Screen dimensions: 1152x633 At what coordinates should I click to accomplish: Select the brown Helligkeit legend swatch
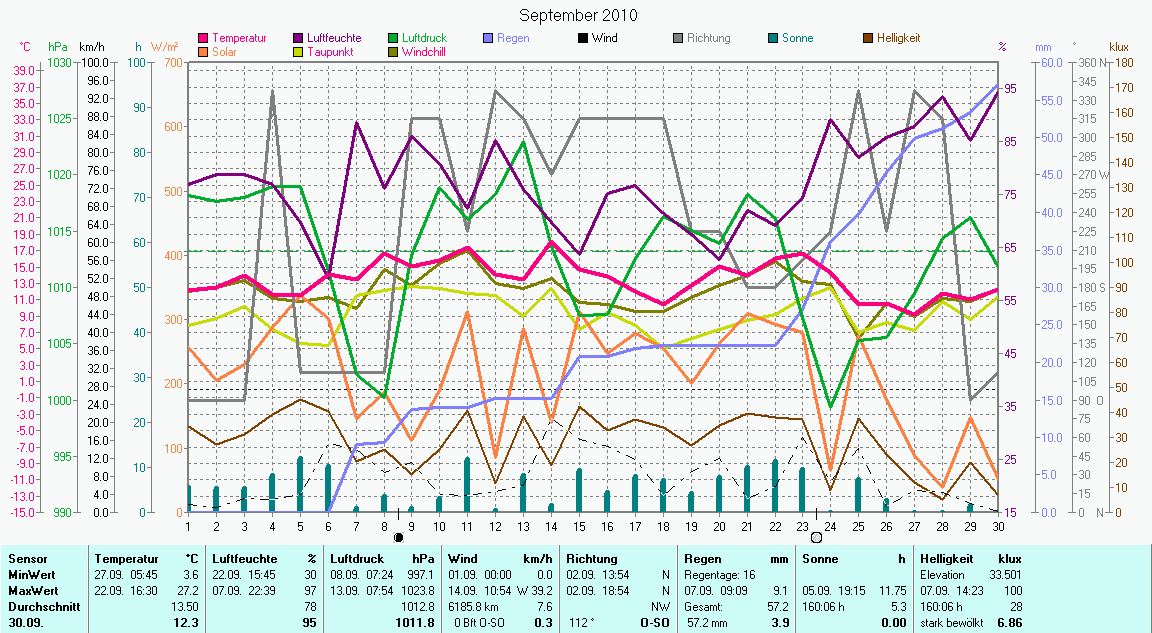click(867, 39)
